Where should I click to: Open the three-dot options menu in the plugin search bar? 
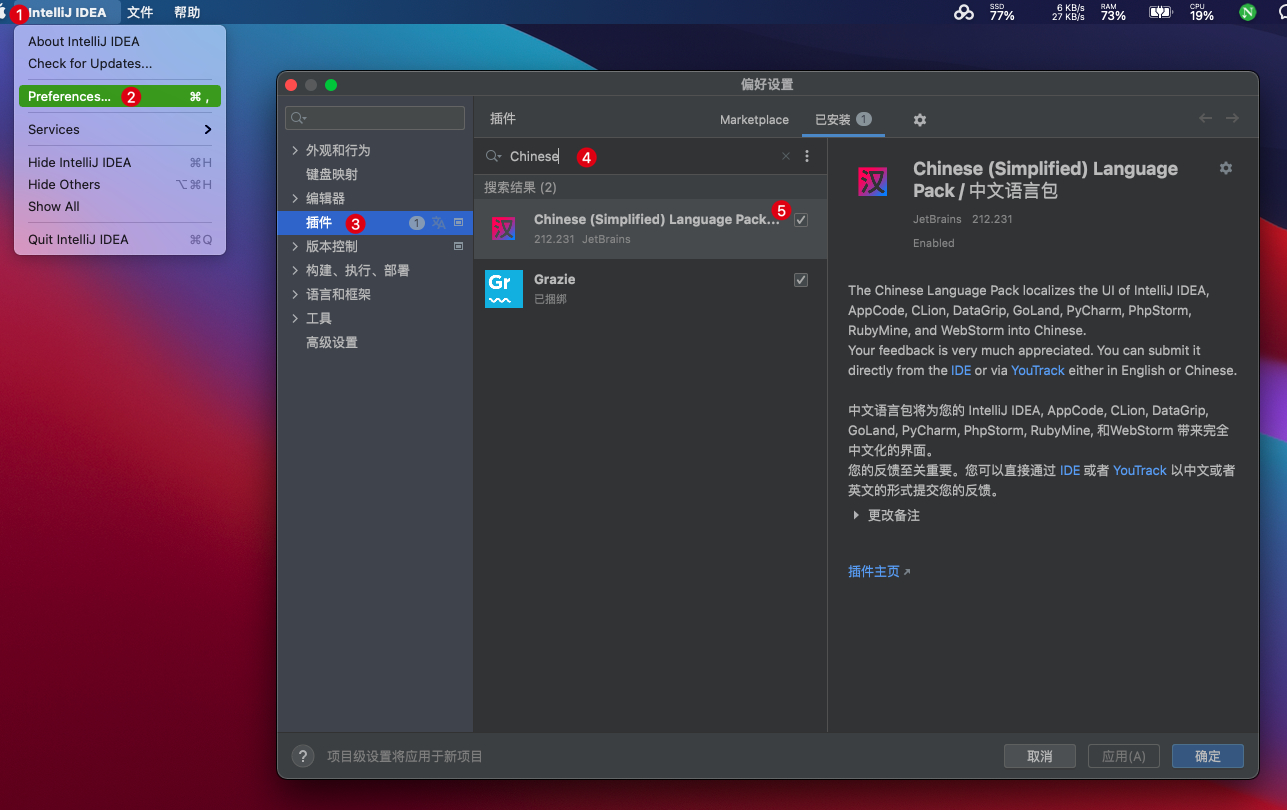pos(807,156)
